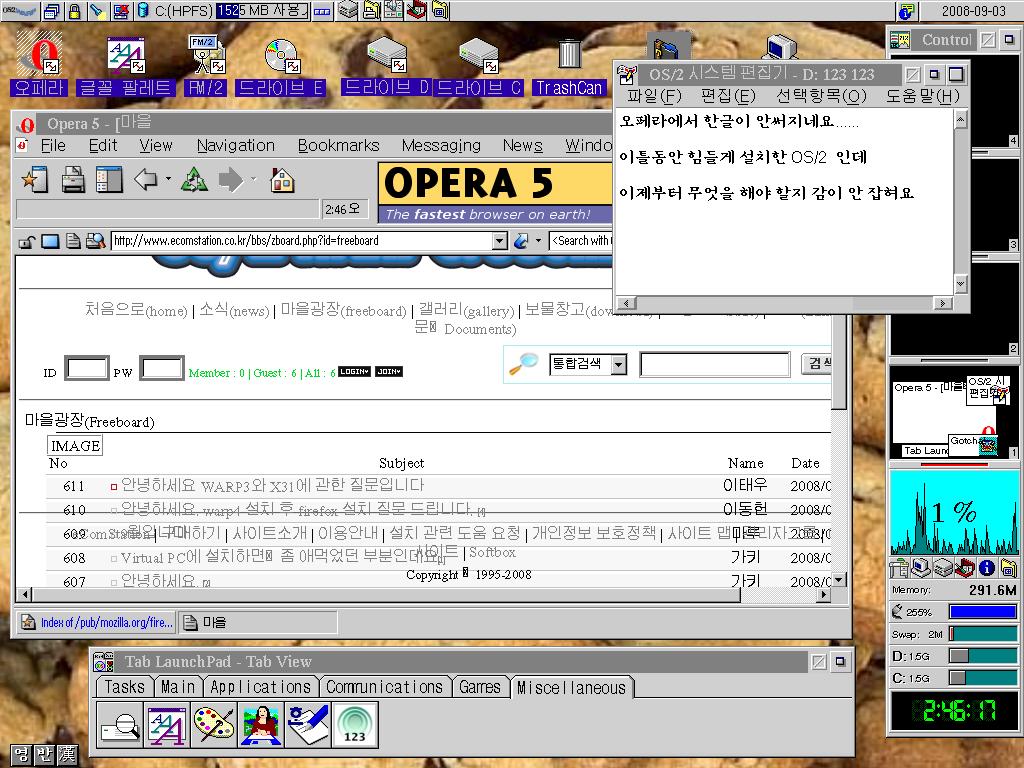Image resolution: width=1024 pixels, height=768 pixels.
Task: Launch the paint palette icon in Tab LaunchPad
Action: (214, 725)
